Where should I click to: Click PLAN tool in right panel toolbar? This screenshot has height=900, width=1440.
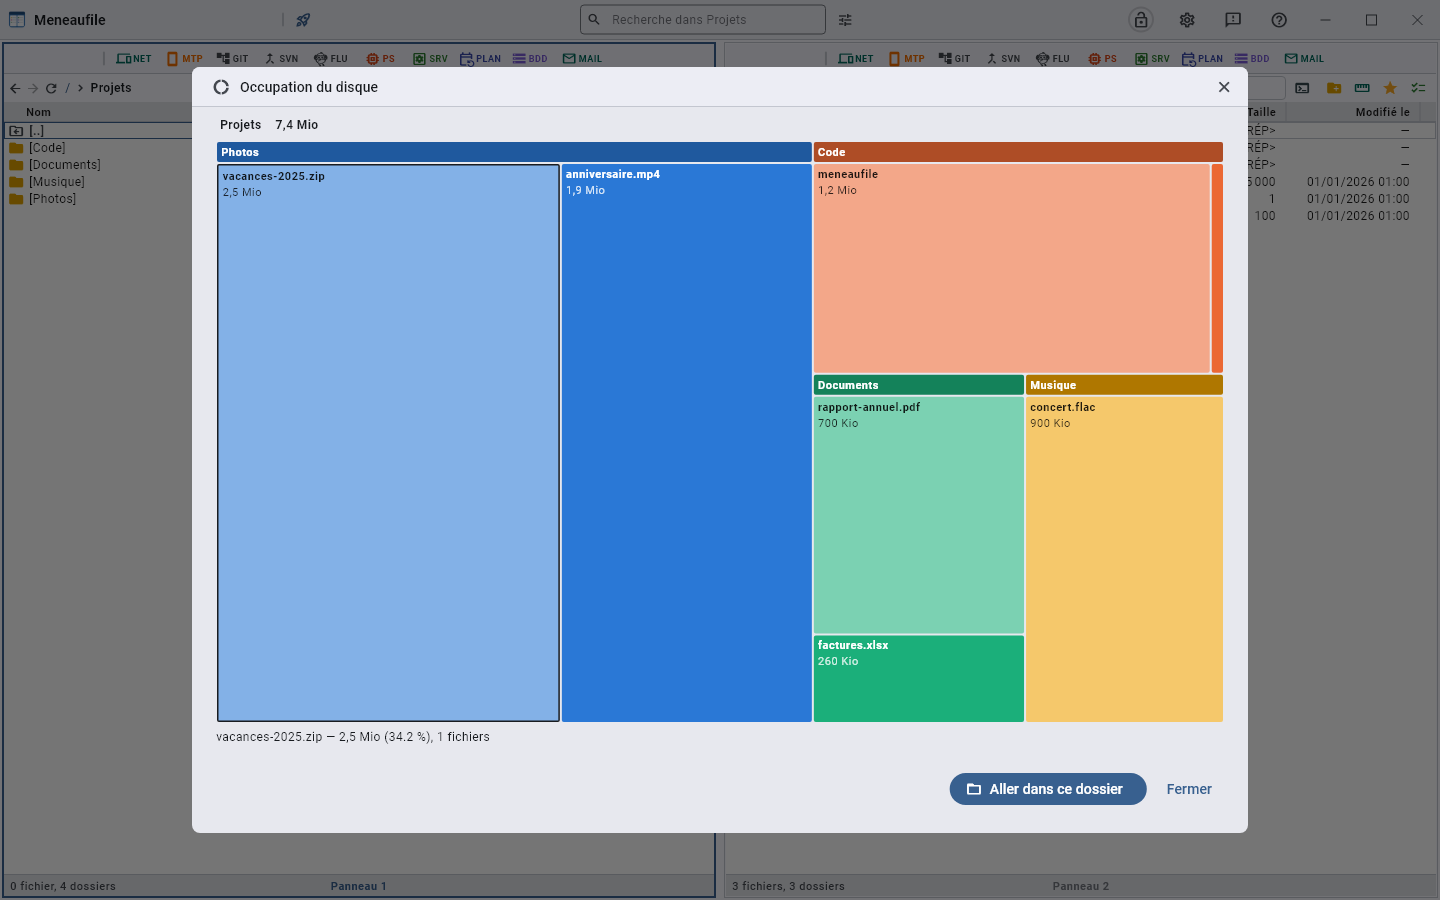[x=1203, y=59]
